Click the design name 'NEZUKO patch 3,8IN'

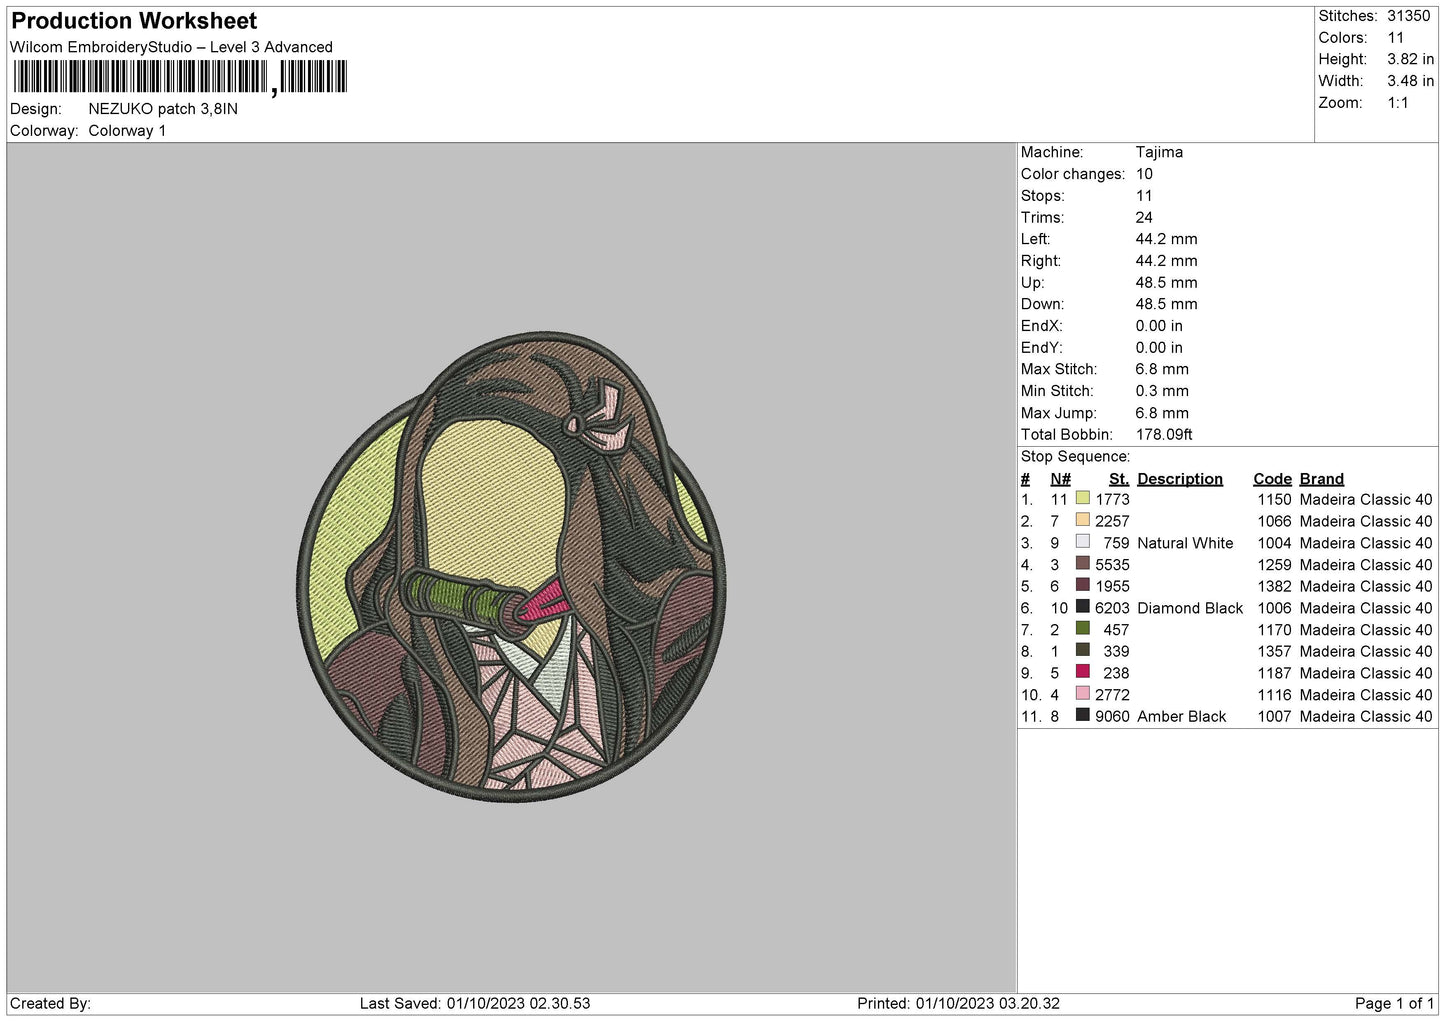163,109
